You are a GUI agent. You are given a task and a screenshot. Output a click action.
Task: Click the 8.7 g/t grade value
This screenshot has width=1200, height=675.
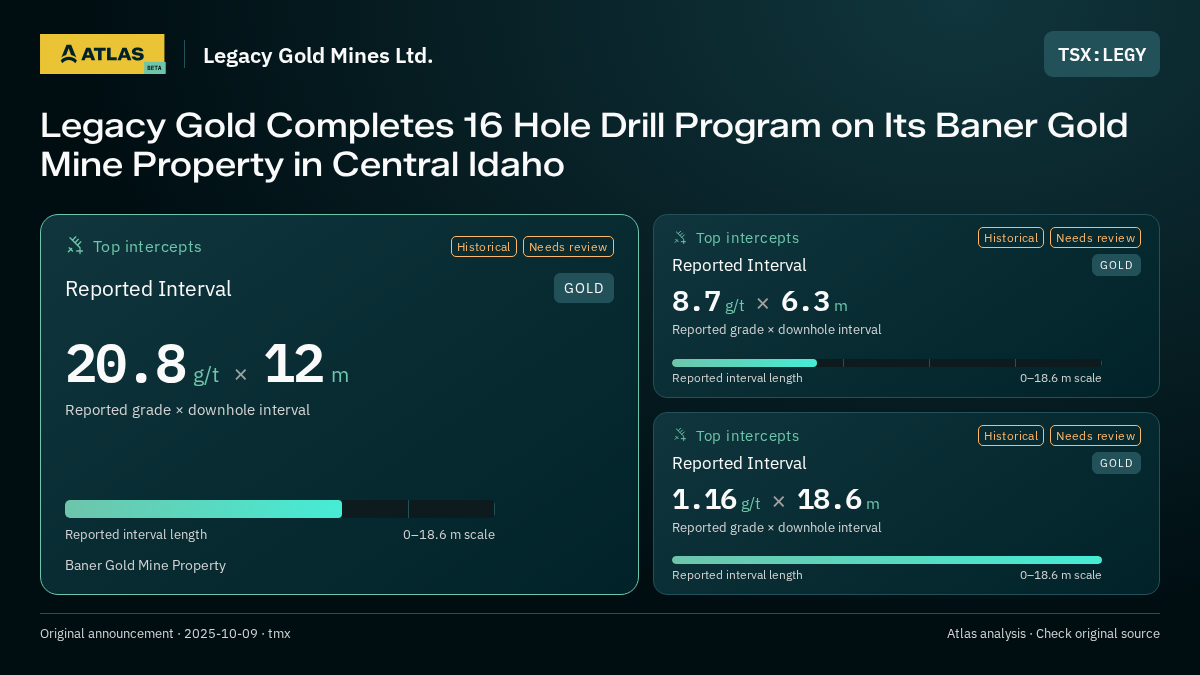tap(708, 301)
